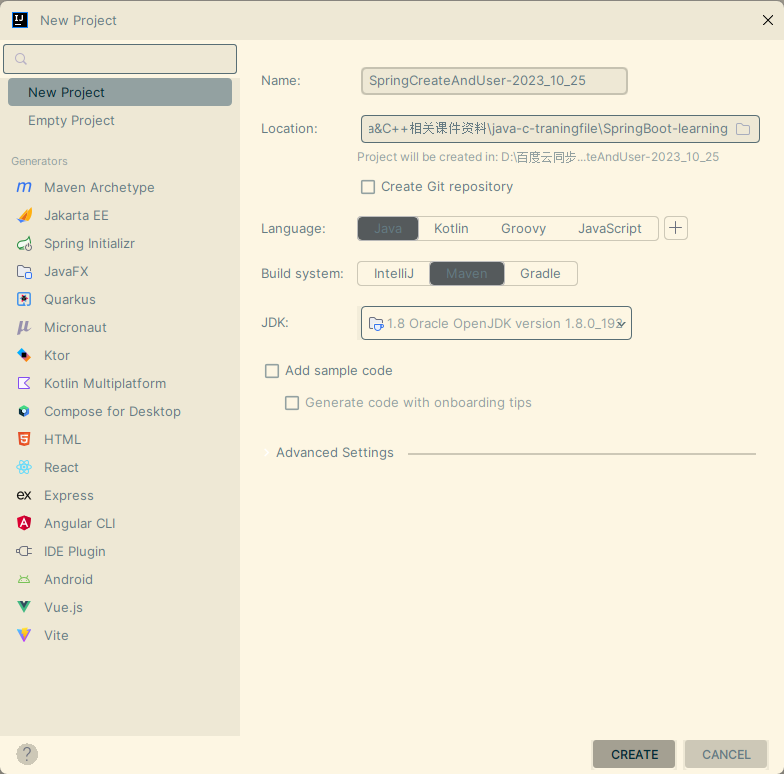The height and width of the screenshot is (774, 784).
Task: Click the Android label
Action: coord(68,580)
